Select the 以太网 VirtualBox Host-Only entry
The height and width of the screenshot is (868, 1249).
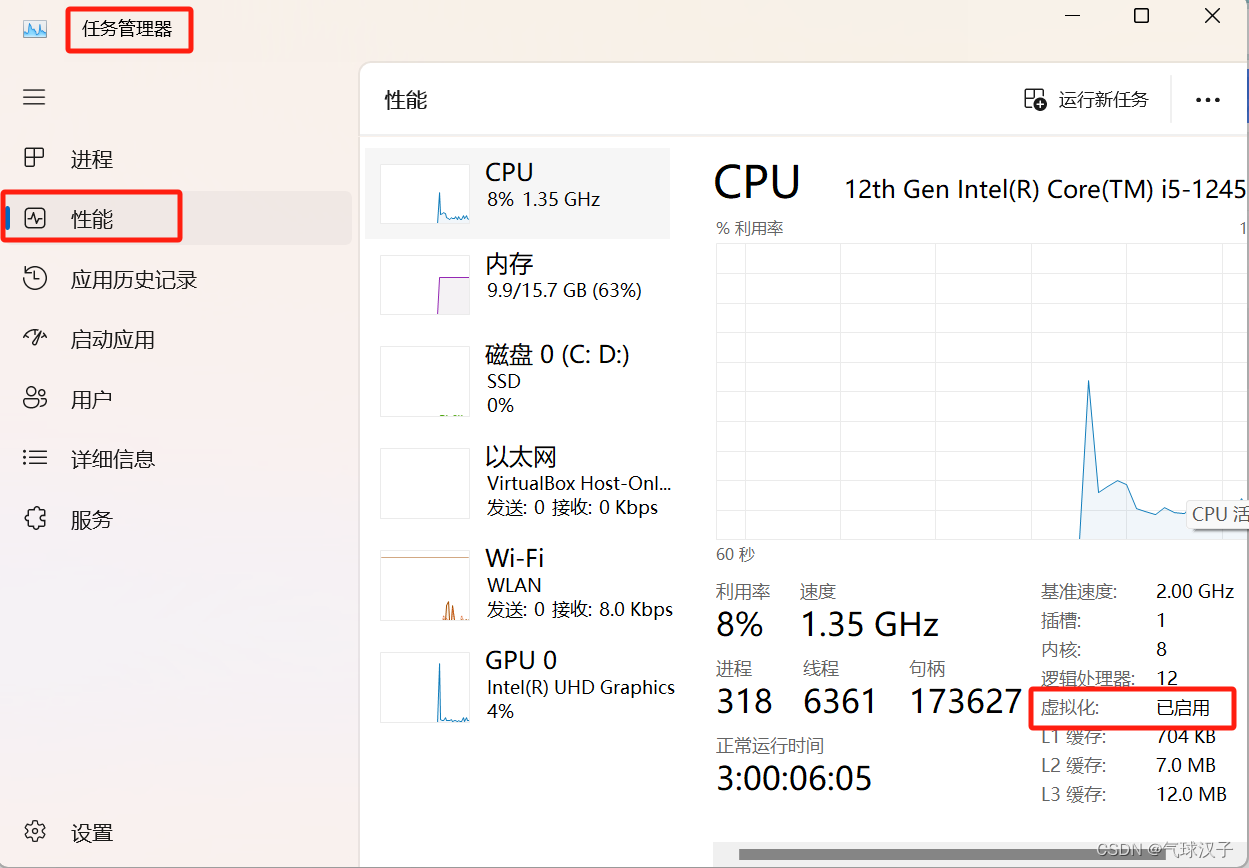(x=517, y=483)
